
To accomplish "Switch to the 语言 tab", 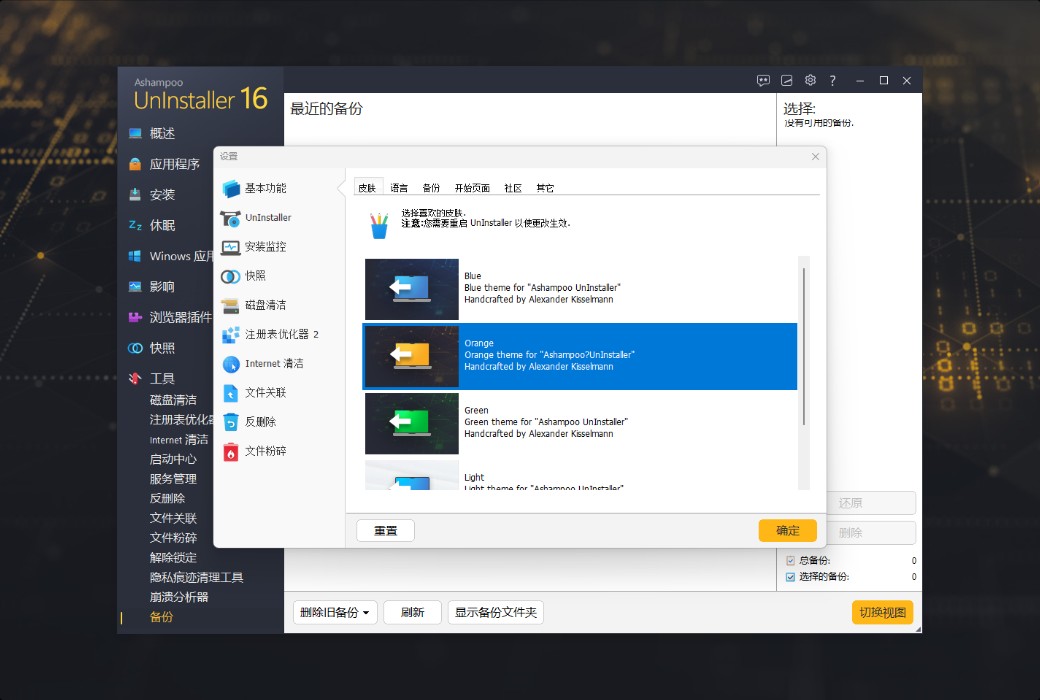I will 399,188.
